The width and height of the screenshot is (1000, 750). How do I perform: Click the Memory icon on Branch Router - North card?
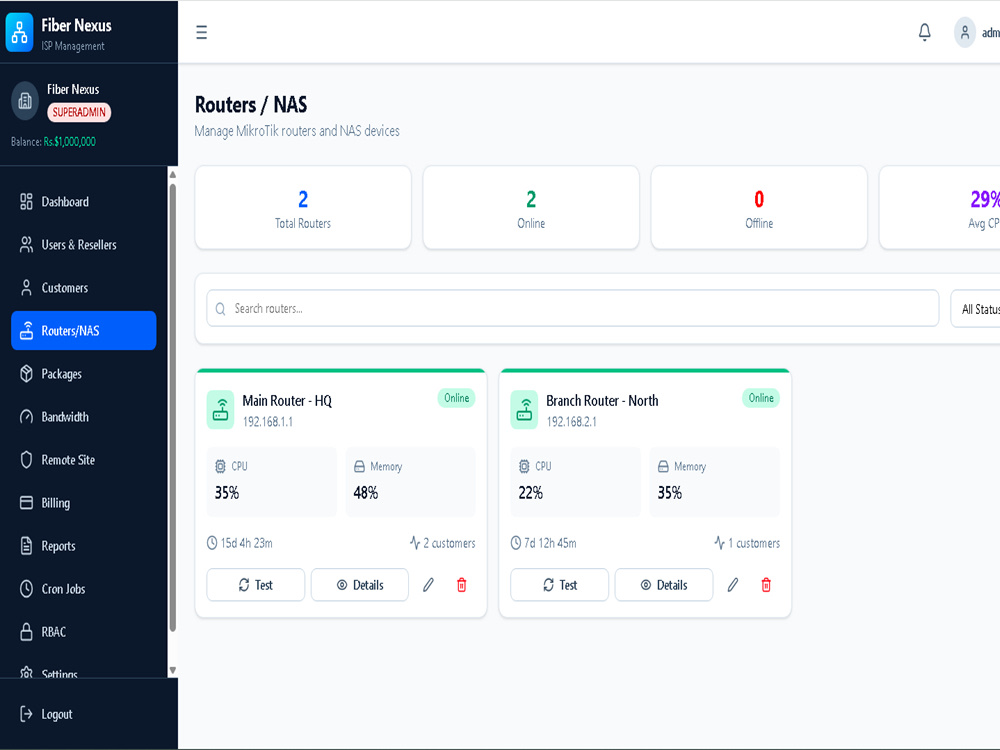pos(663,466)
